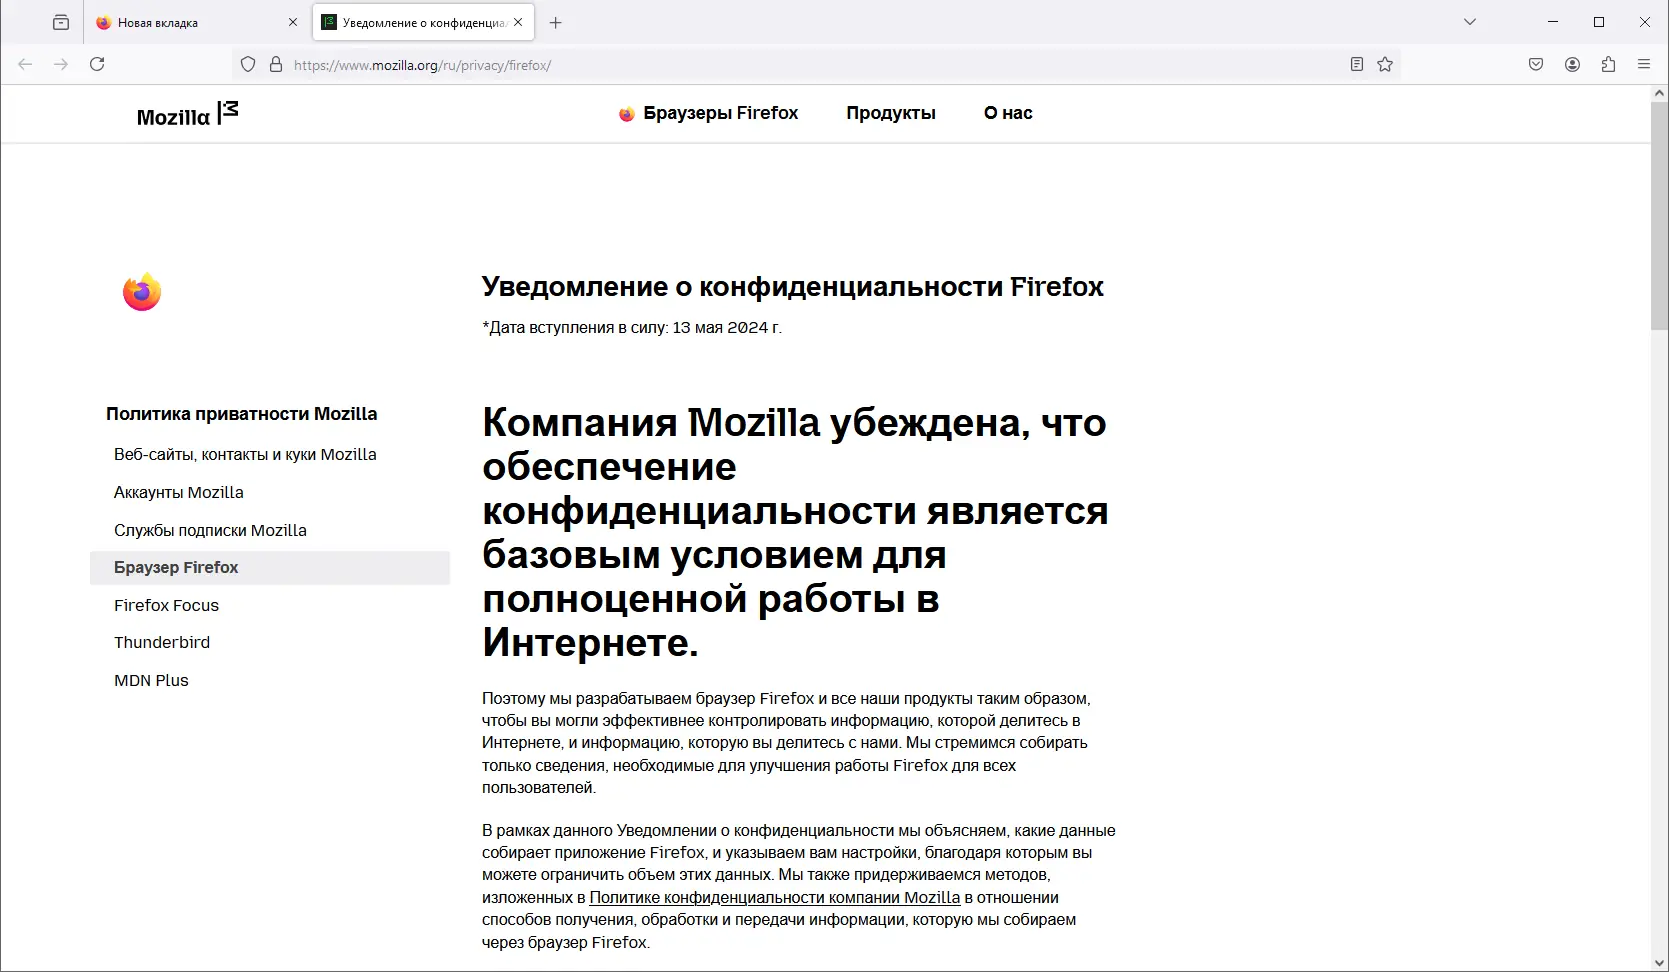
Task: Open the list all tabs dropdown
Action: click(x=1469, y=21)
